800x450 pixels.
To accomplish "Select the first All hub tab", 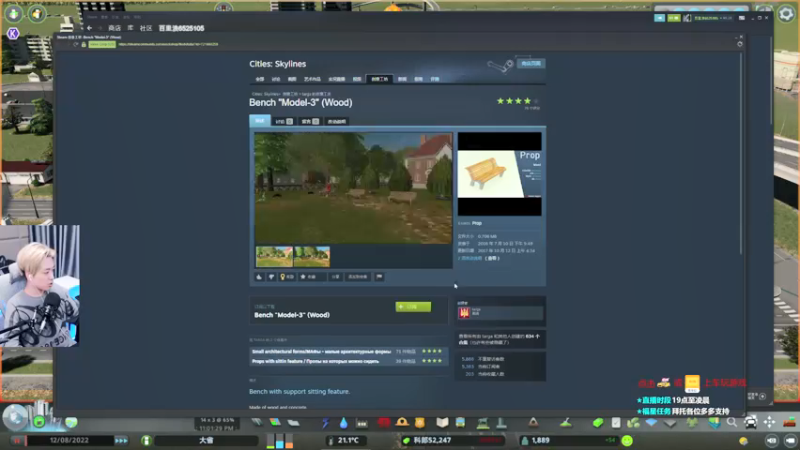I will 260,79.
